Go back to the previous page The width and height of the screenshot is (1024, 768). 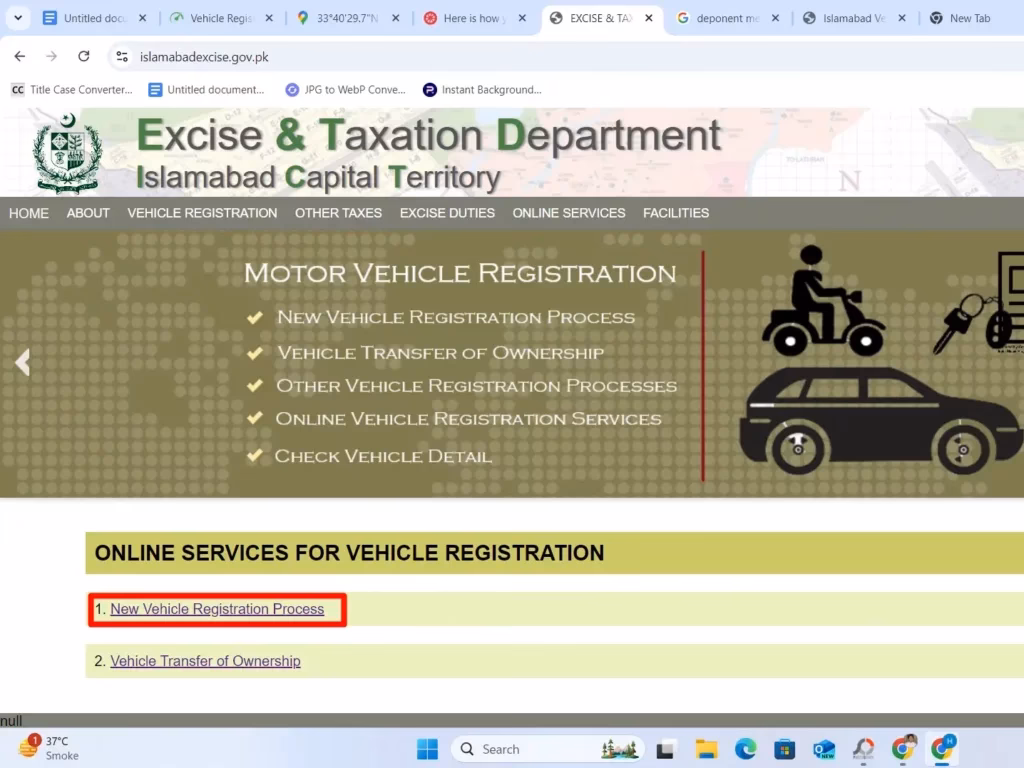(20, 57)
